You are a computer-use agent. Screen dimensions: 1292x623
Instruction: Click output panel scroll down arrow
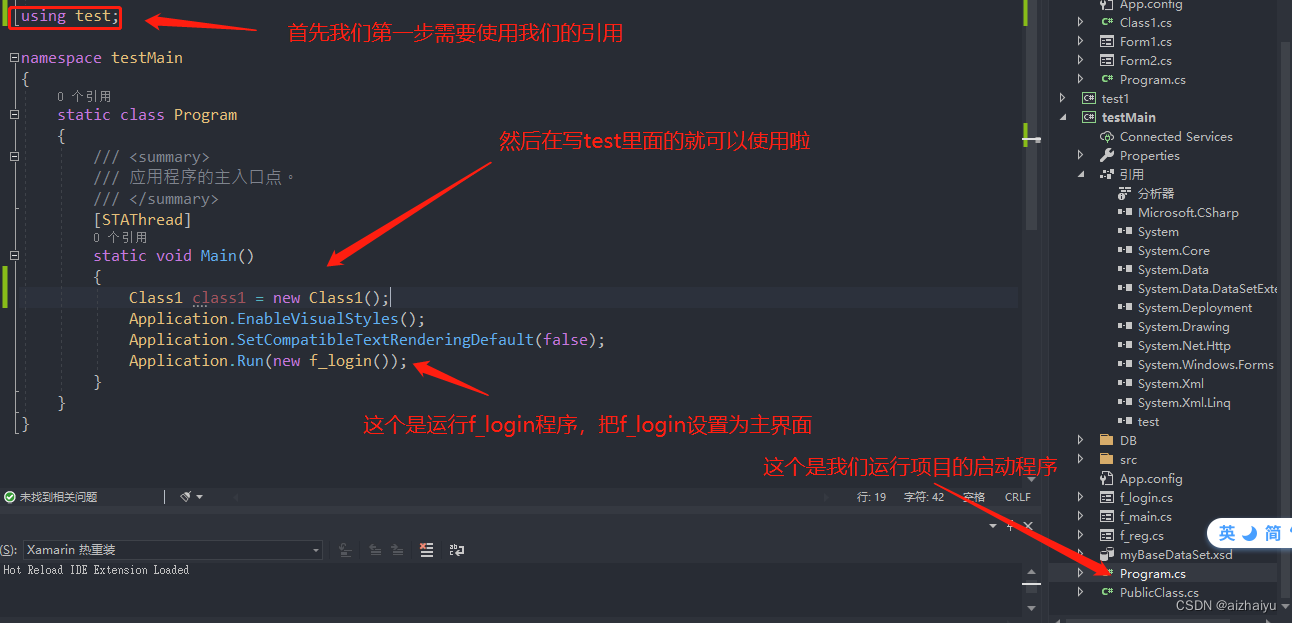[1031, 608]
